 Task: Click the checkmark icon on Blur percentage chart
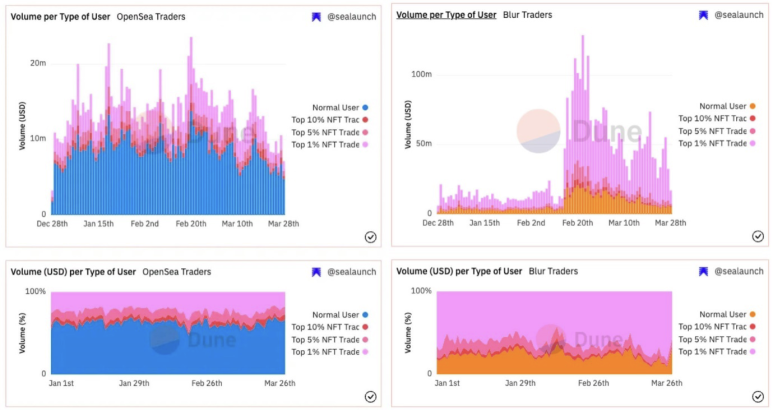click(x=758, y=397)
